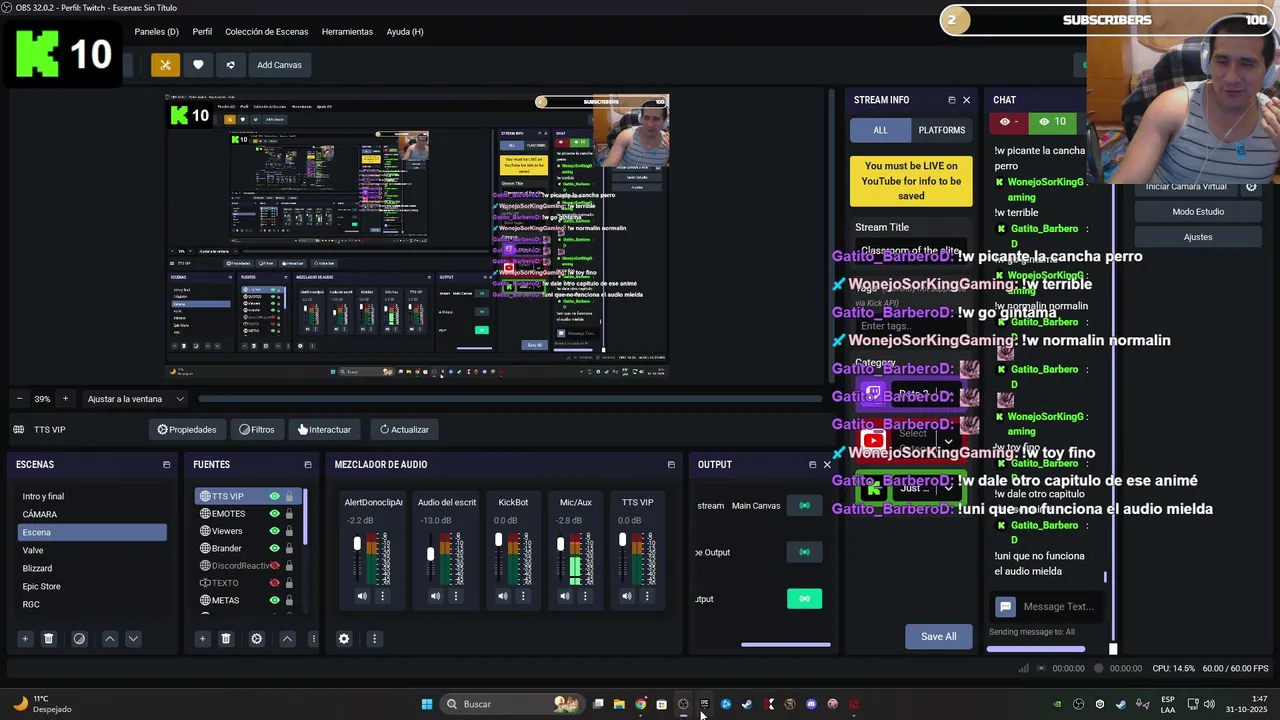Save stream info with Save All
The height and width of the screenshot is (720, 1280).
tap(938, 636)
